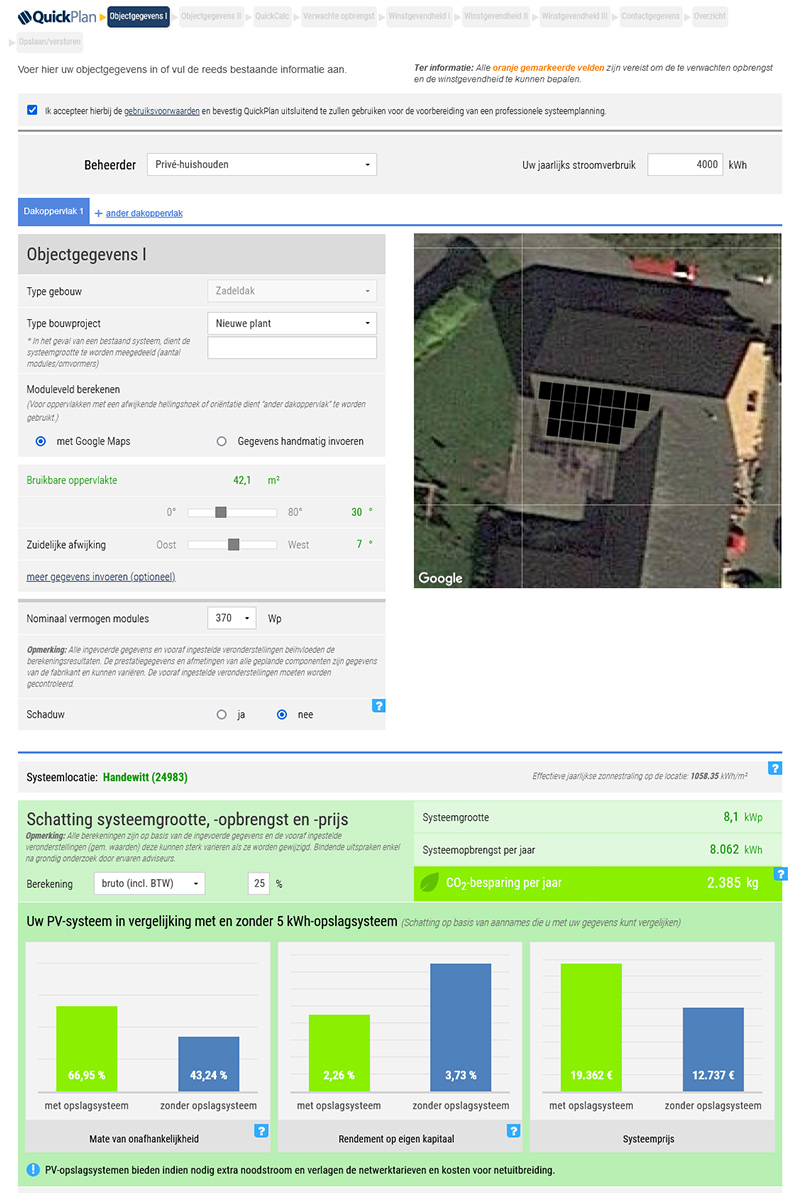This screenshot has width=800, height=1193.
Task: Click the existing system size input field
Action: (x=292, y=348)
